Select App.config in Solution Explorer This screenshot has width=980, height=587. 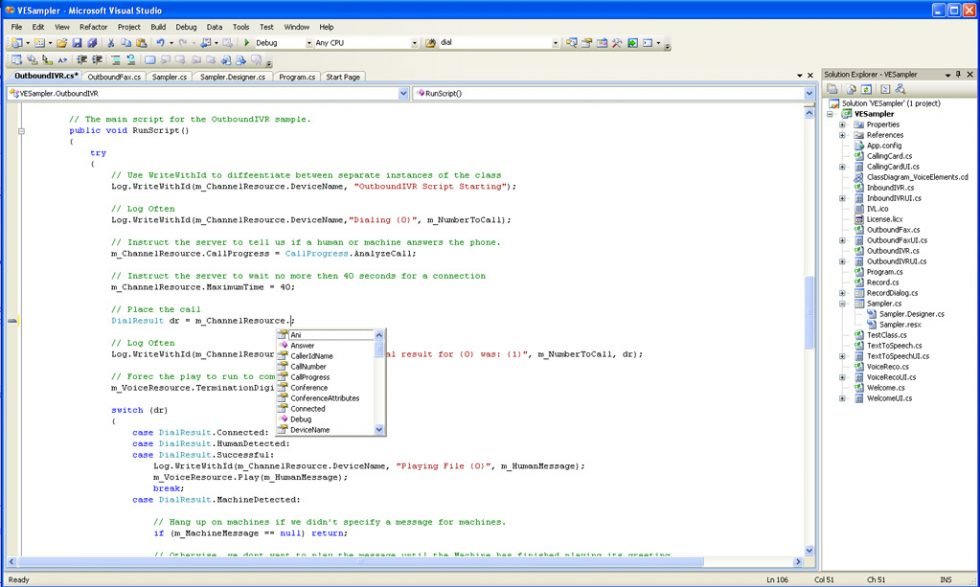[885, 145]
